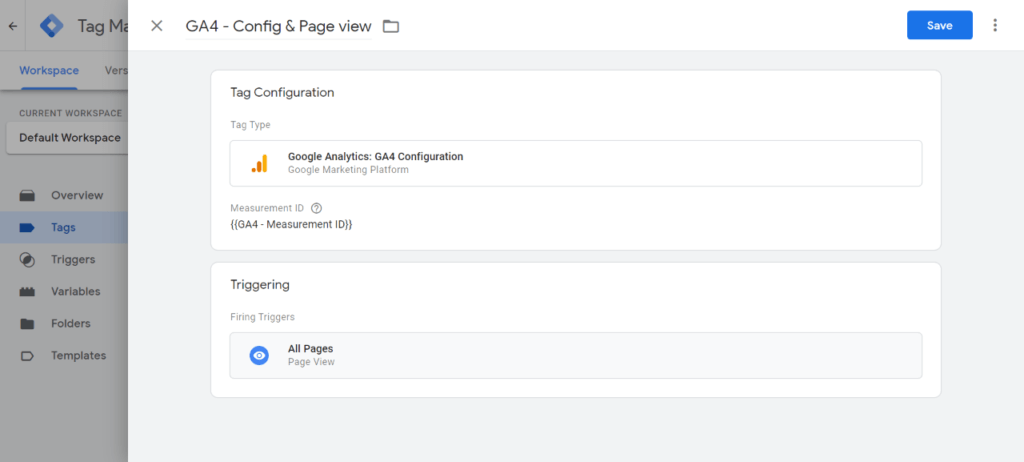Close the tag editor with the X icon

pos(157,25)
